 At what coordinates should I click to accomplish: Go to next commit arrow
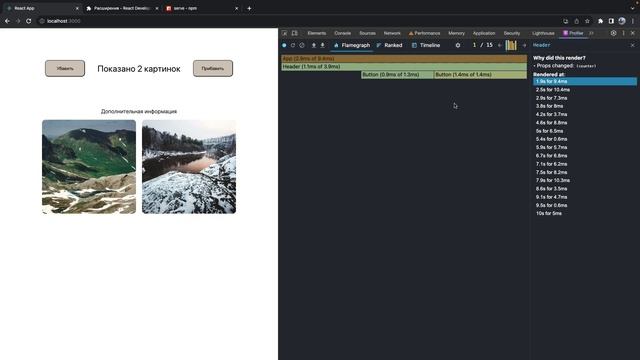(x=524, y=45)
